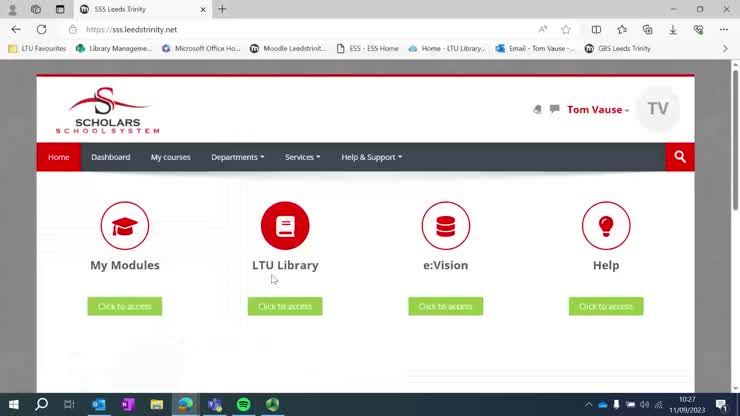Show hidden system tray icons

(588, 405)
